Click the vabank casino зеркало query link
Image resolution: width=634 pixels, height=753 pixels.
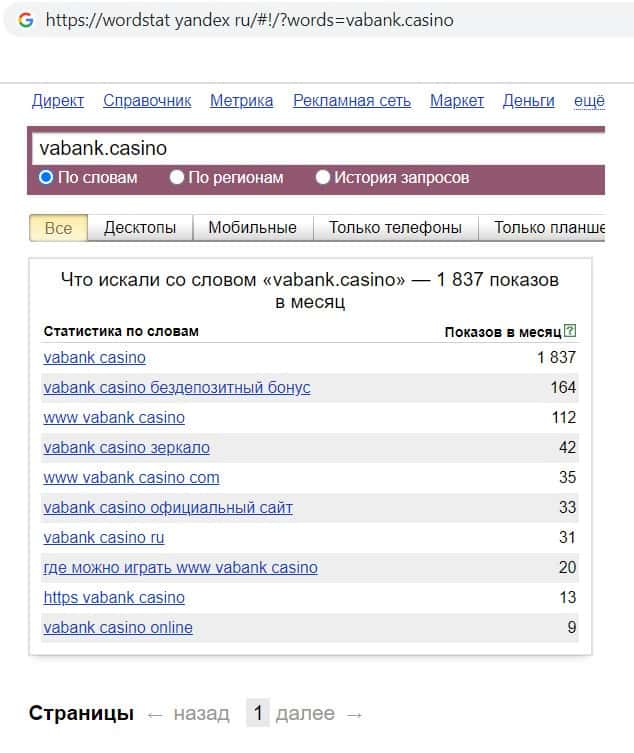(x=127, y=448)
